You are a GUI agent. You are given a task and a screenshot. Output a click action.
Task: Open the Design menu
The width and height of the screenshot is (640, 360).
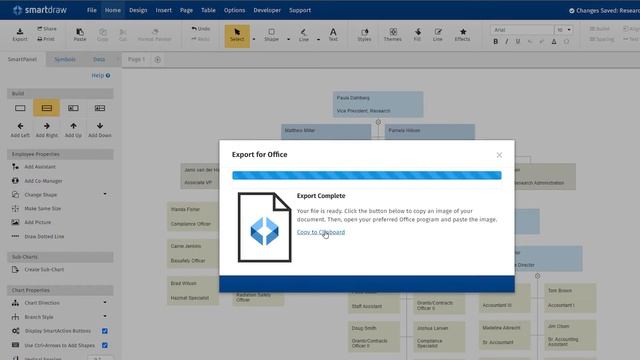[x=138, y=10]
